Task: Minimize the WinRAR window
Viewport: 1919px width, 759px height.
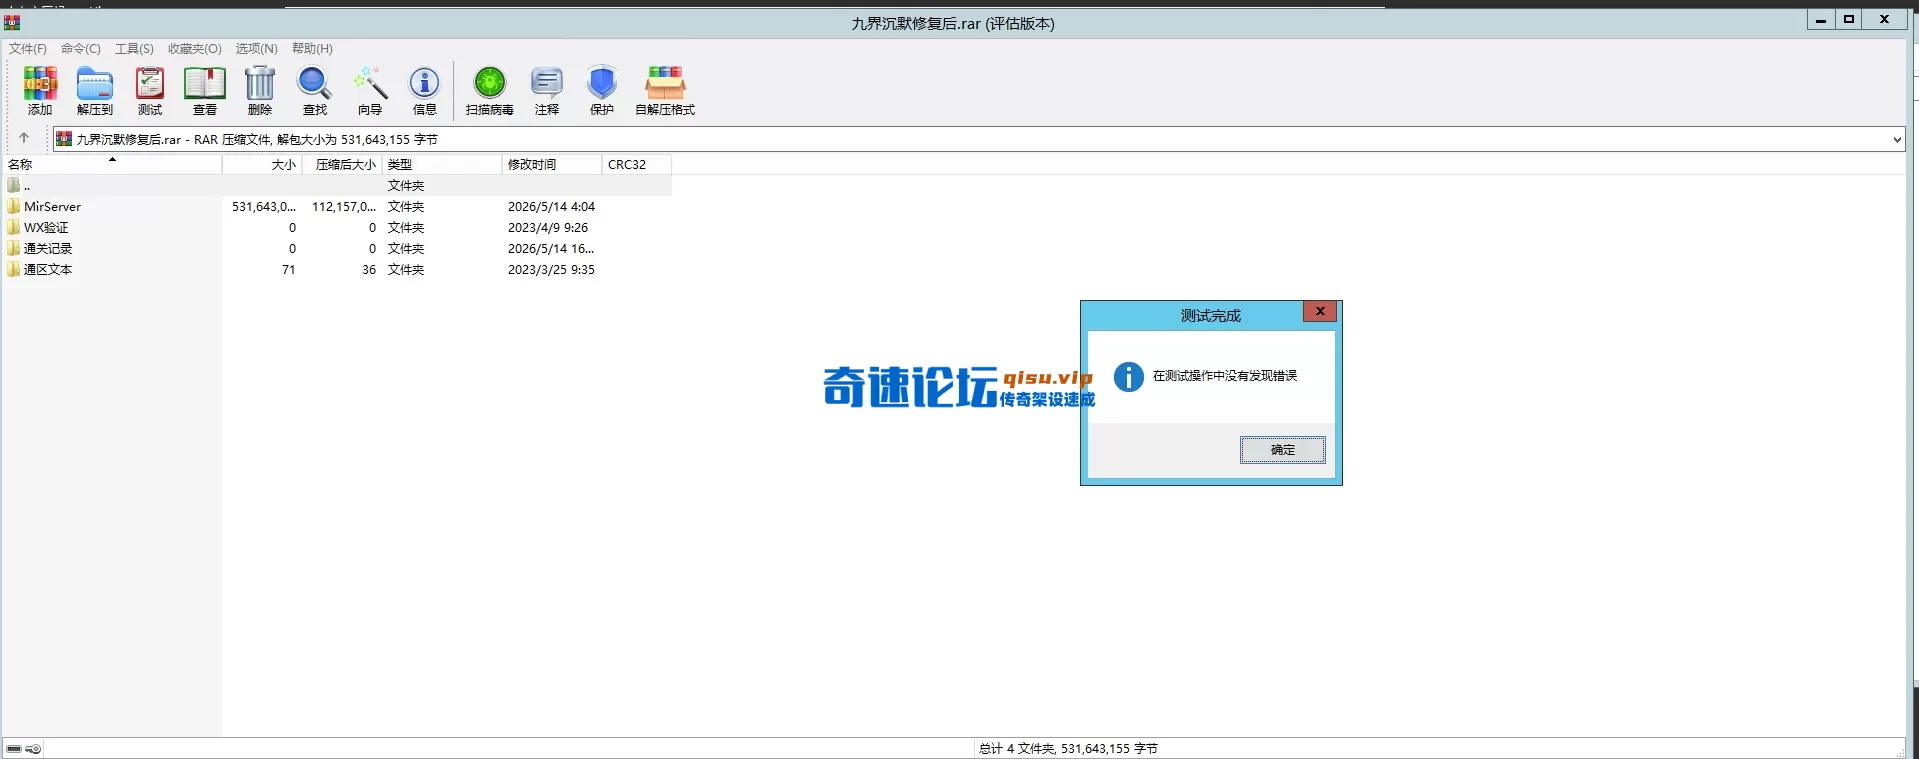Action: (x=1821, y=19)
